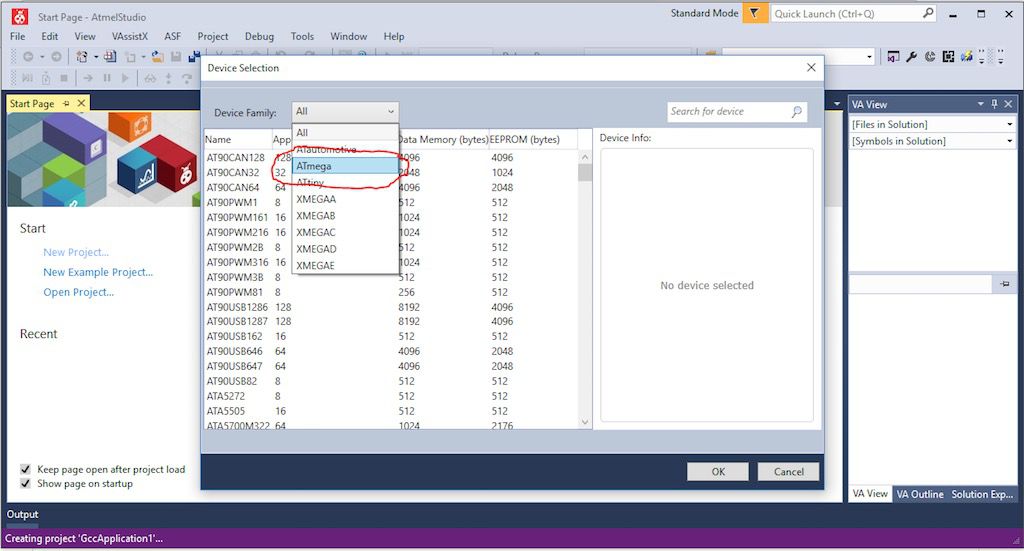Select XMEGAE in the family list
The image size is (1024, 551).
click(x=345, y=266)
